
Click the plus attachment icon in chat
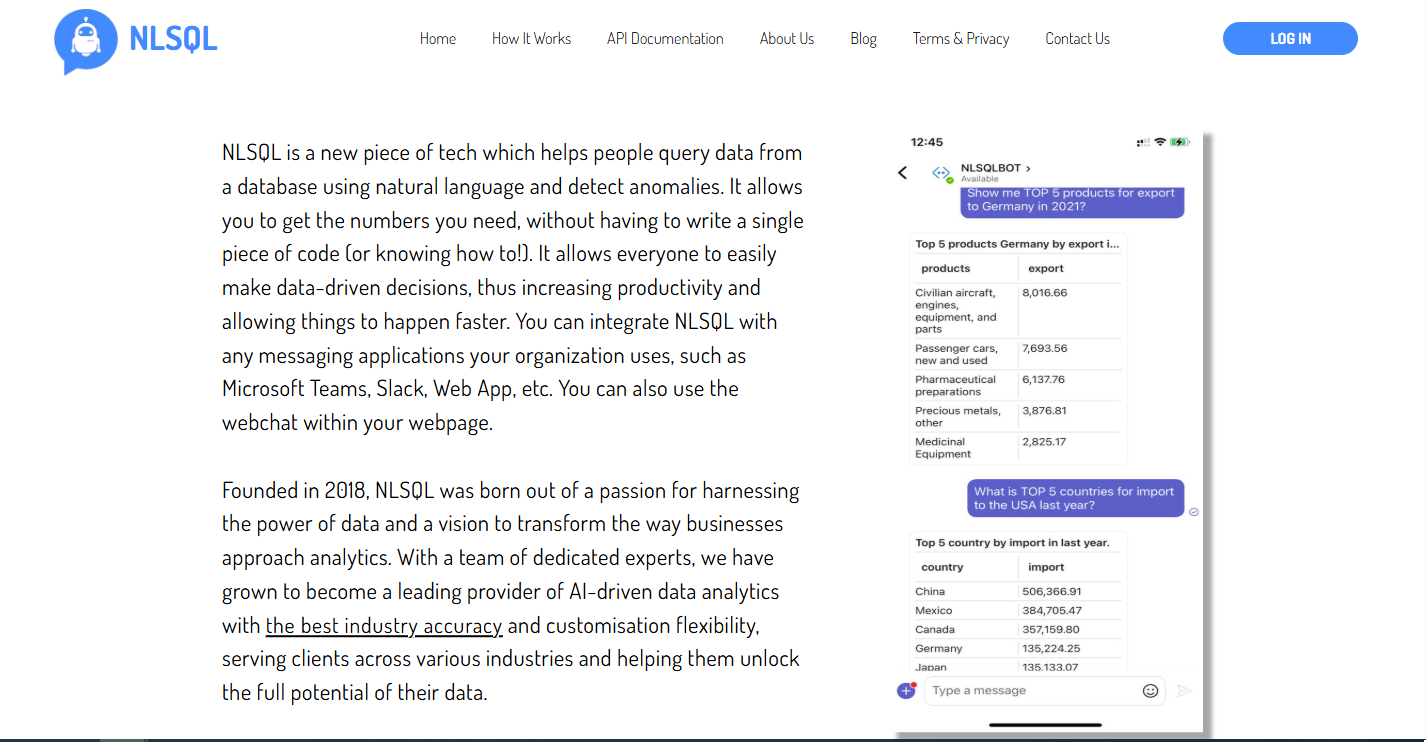pos(906,690)
